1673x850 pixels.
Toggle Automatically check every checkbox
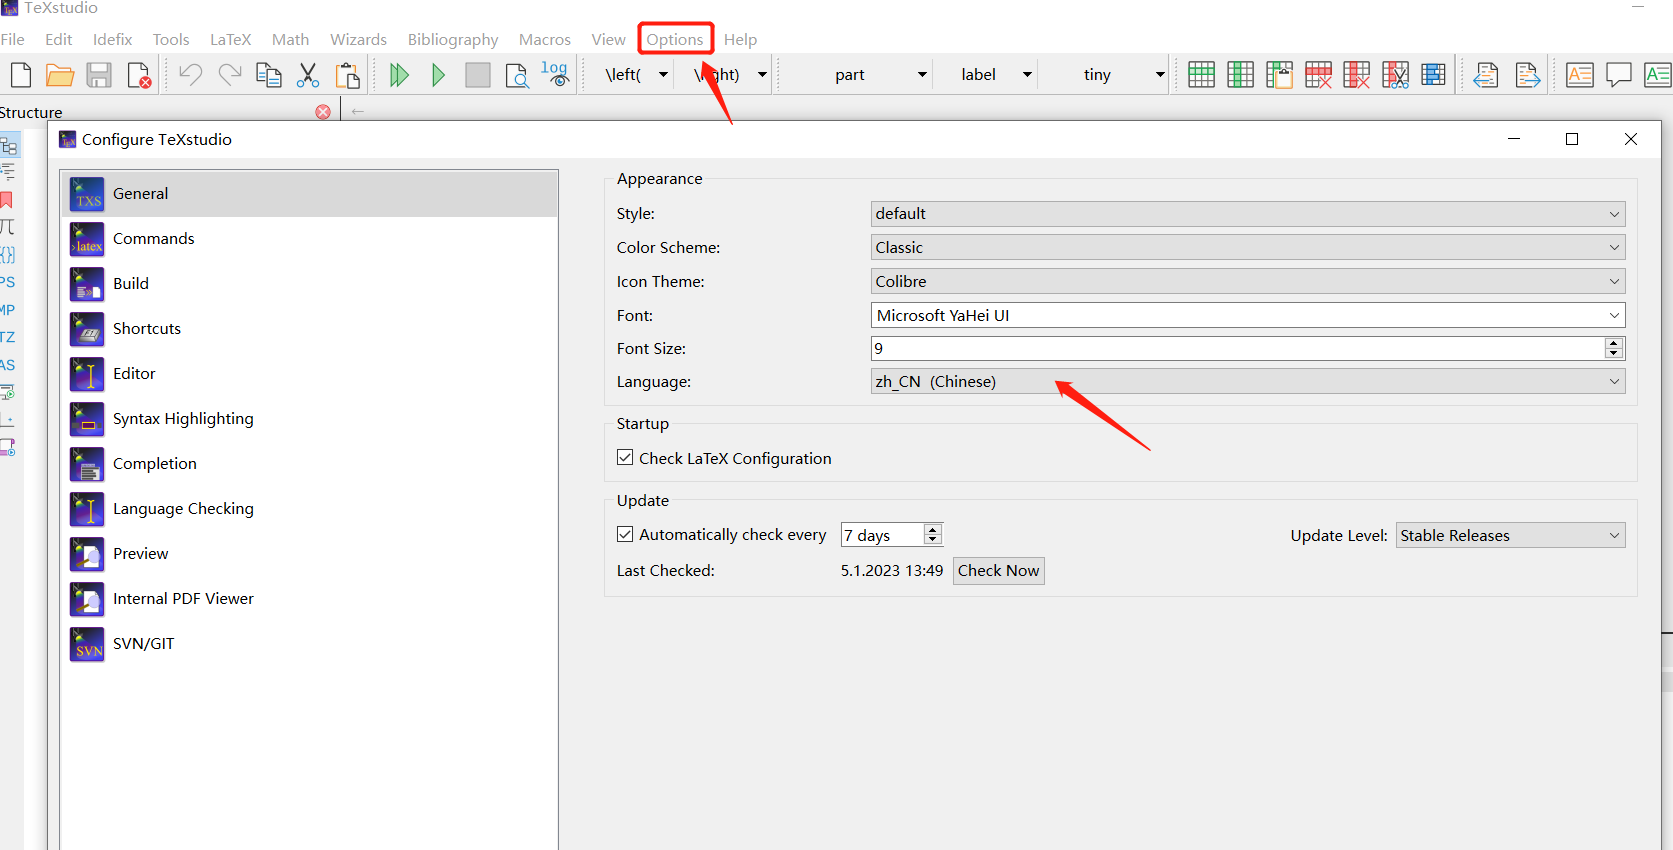[x=625, y=534]
